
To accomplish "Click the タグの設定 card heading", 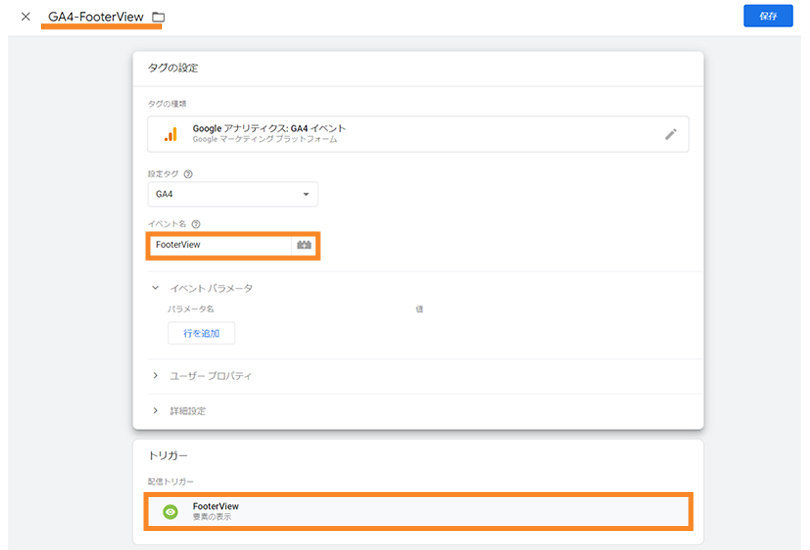I will (x=173, y=68).
